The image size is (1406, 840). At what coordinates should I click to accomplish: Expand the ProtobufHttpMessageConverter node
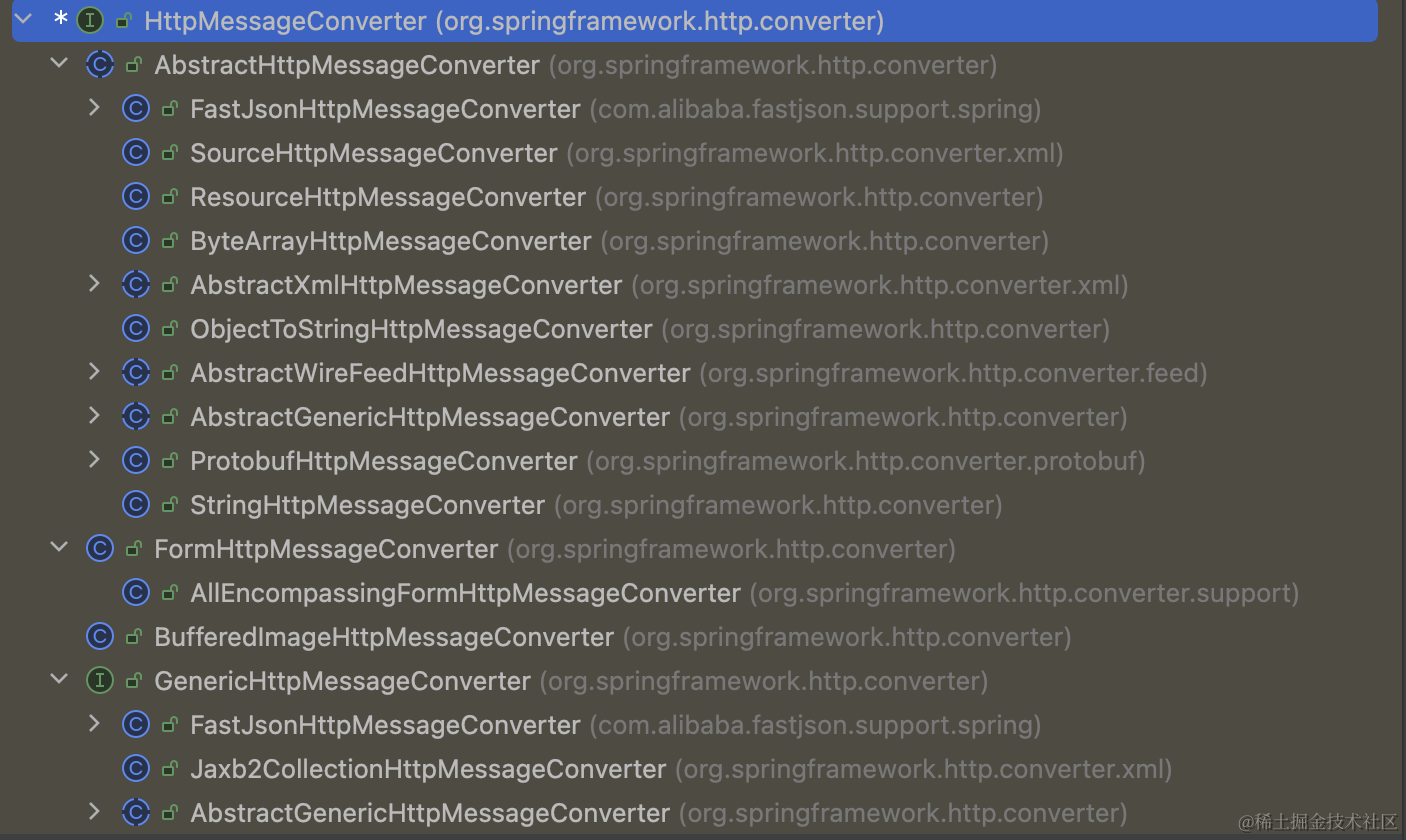(x=94, y=460)
